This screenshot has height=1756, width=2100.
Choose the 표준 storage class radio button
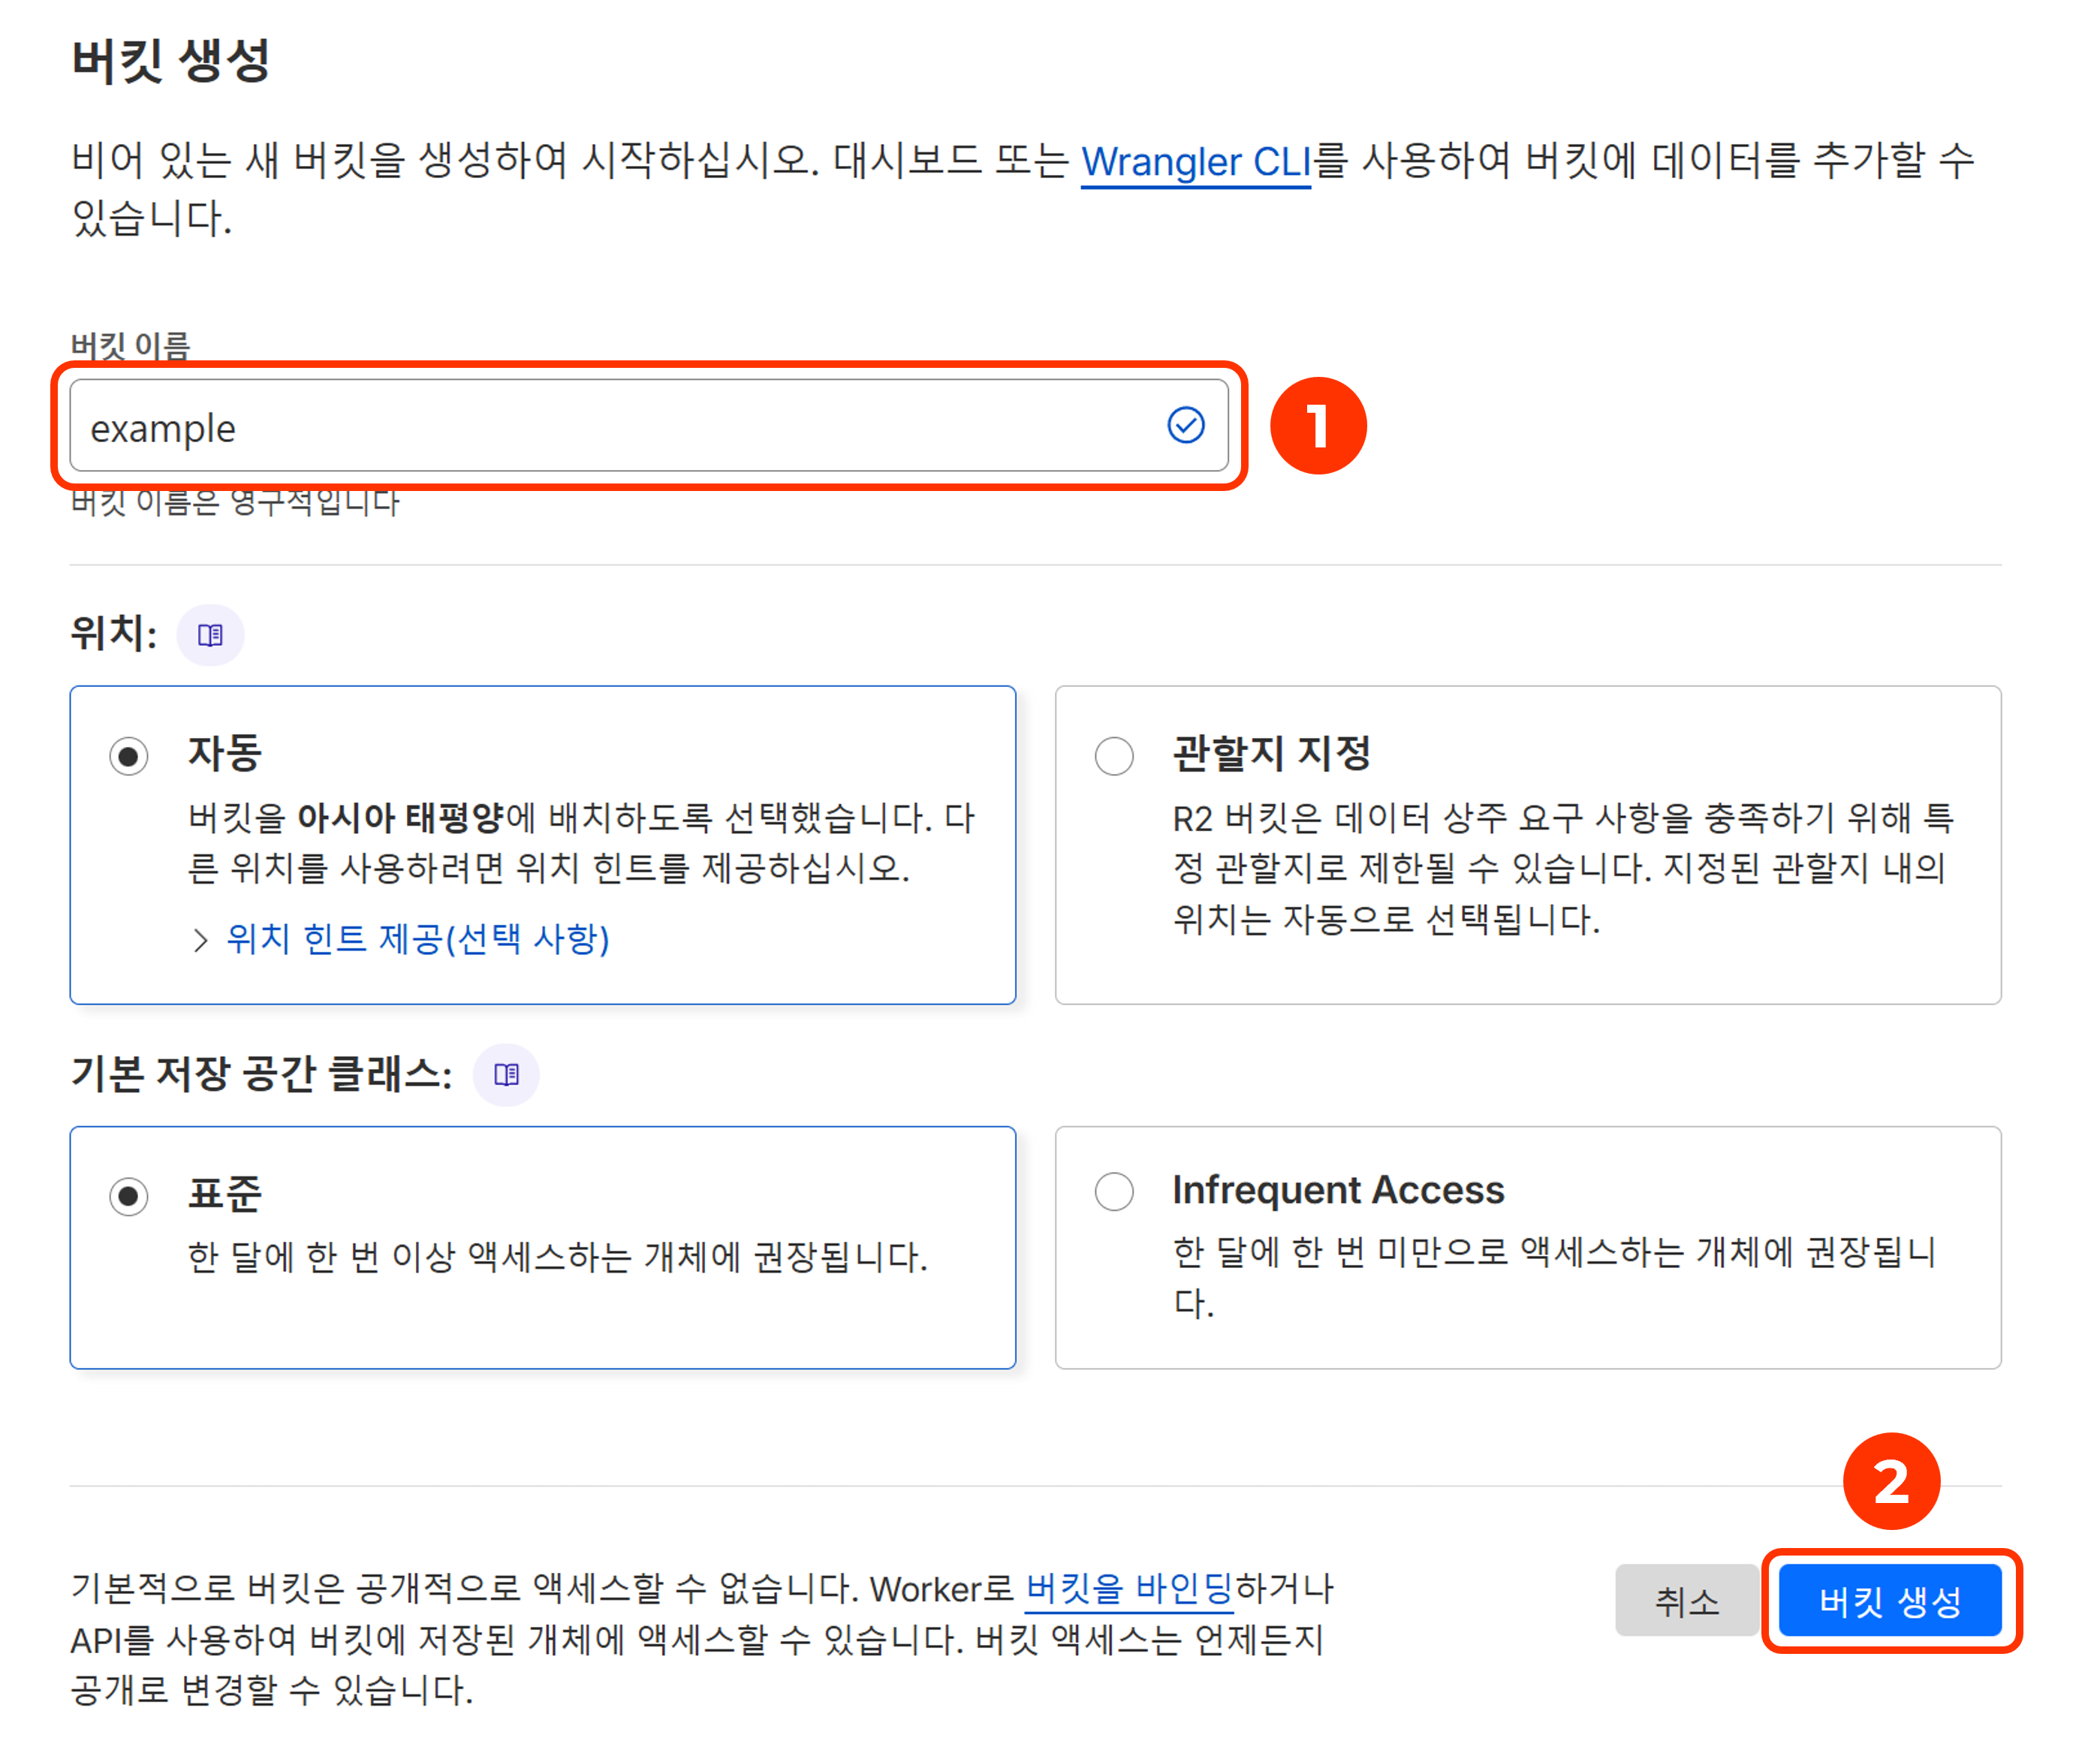(x=129, y=1196)
